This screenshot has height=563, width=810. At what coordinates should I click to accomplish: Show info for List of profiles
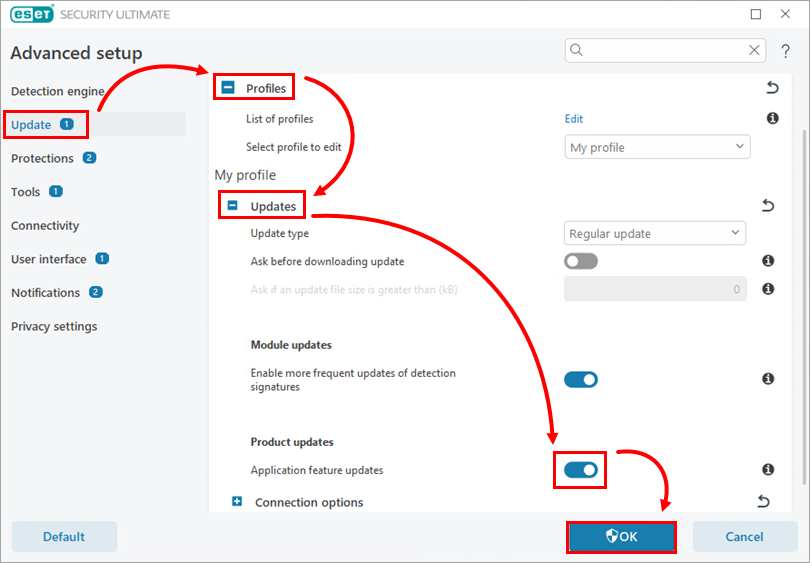pos(772,119)
